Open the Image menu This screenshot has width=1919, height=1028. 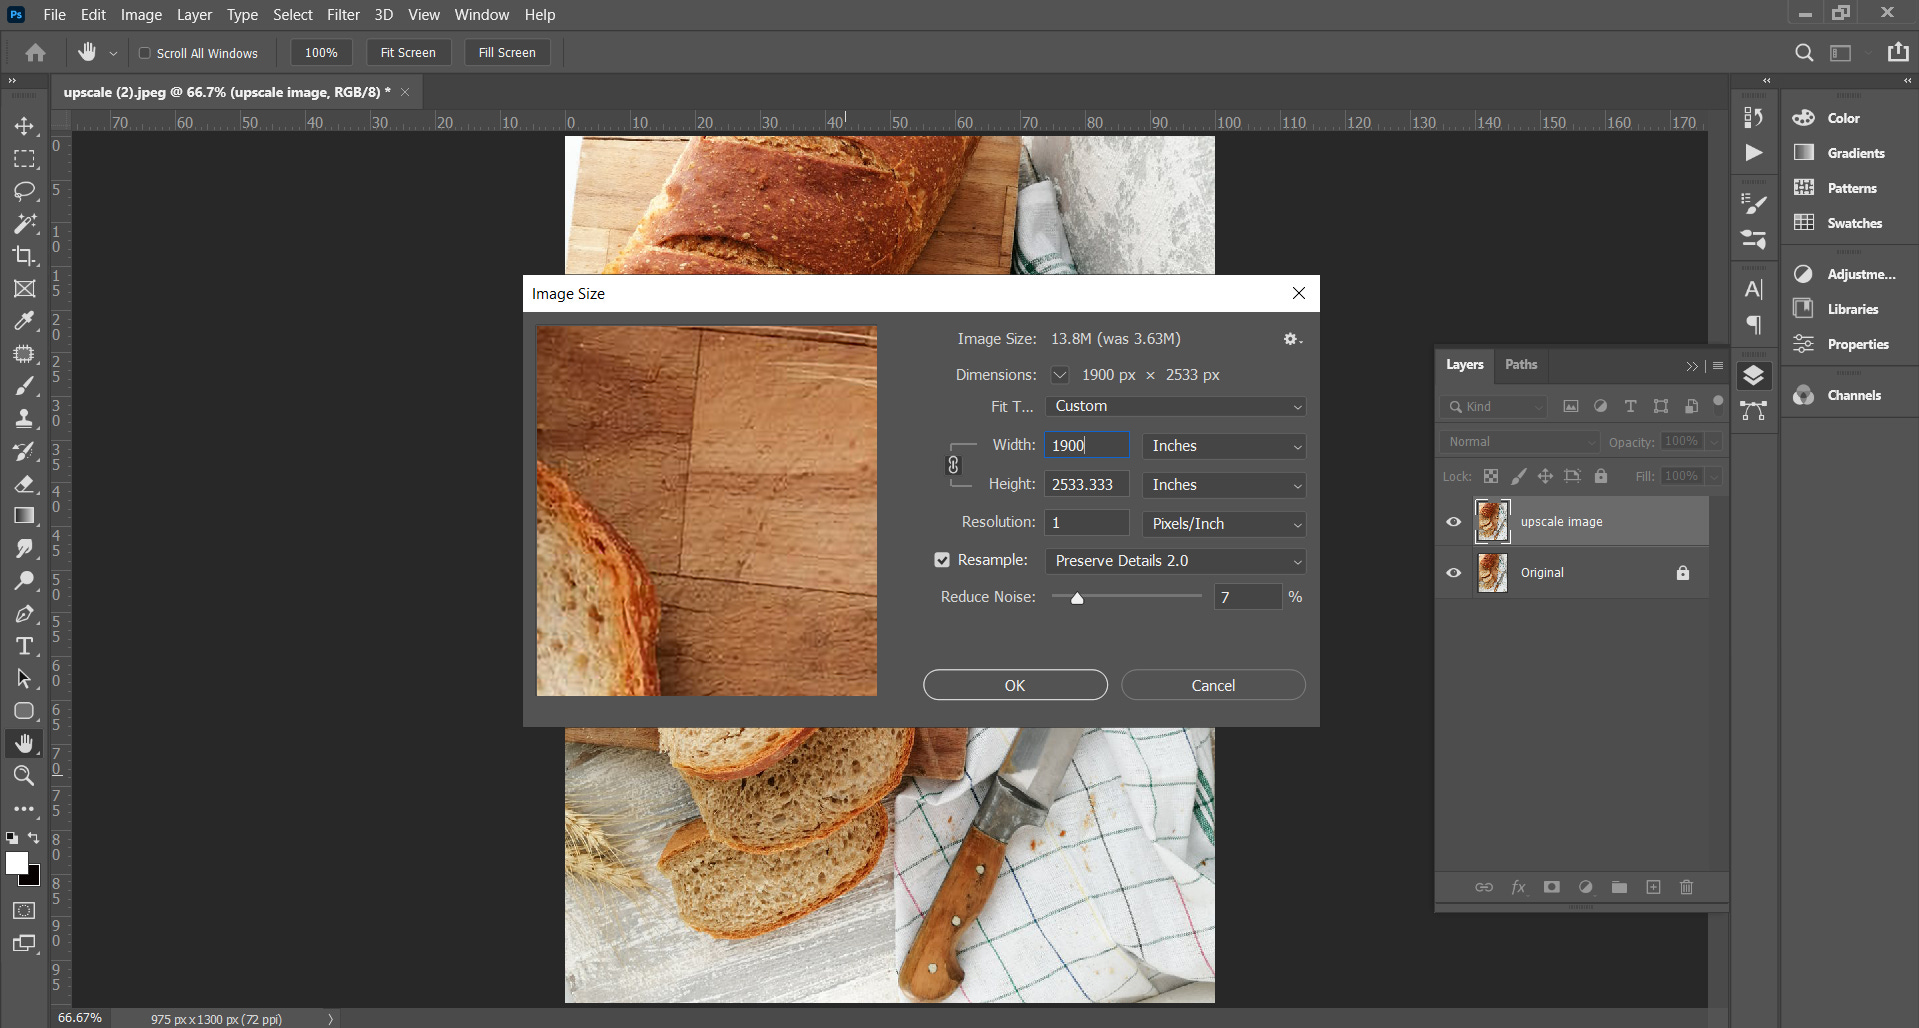coord(140,14)
